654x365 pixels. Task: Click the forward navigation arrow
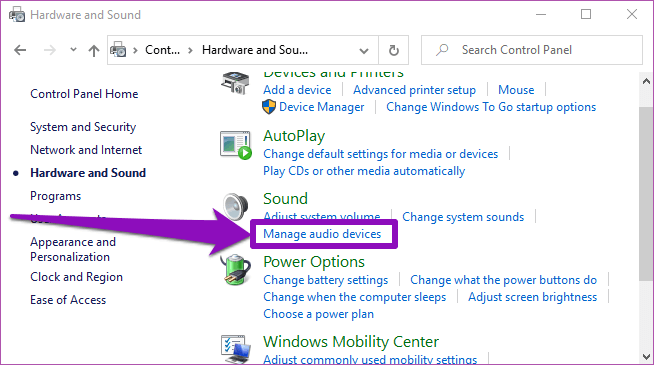[50, 50]
